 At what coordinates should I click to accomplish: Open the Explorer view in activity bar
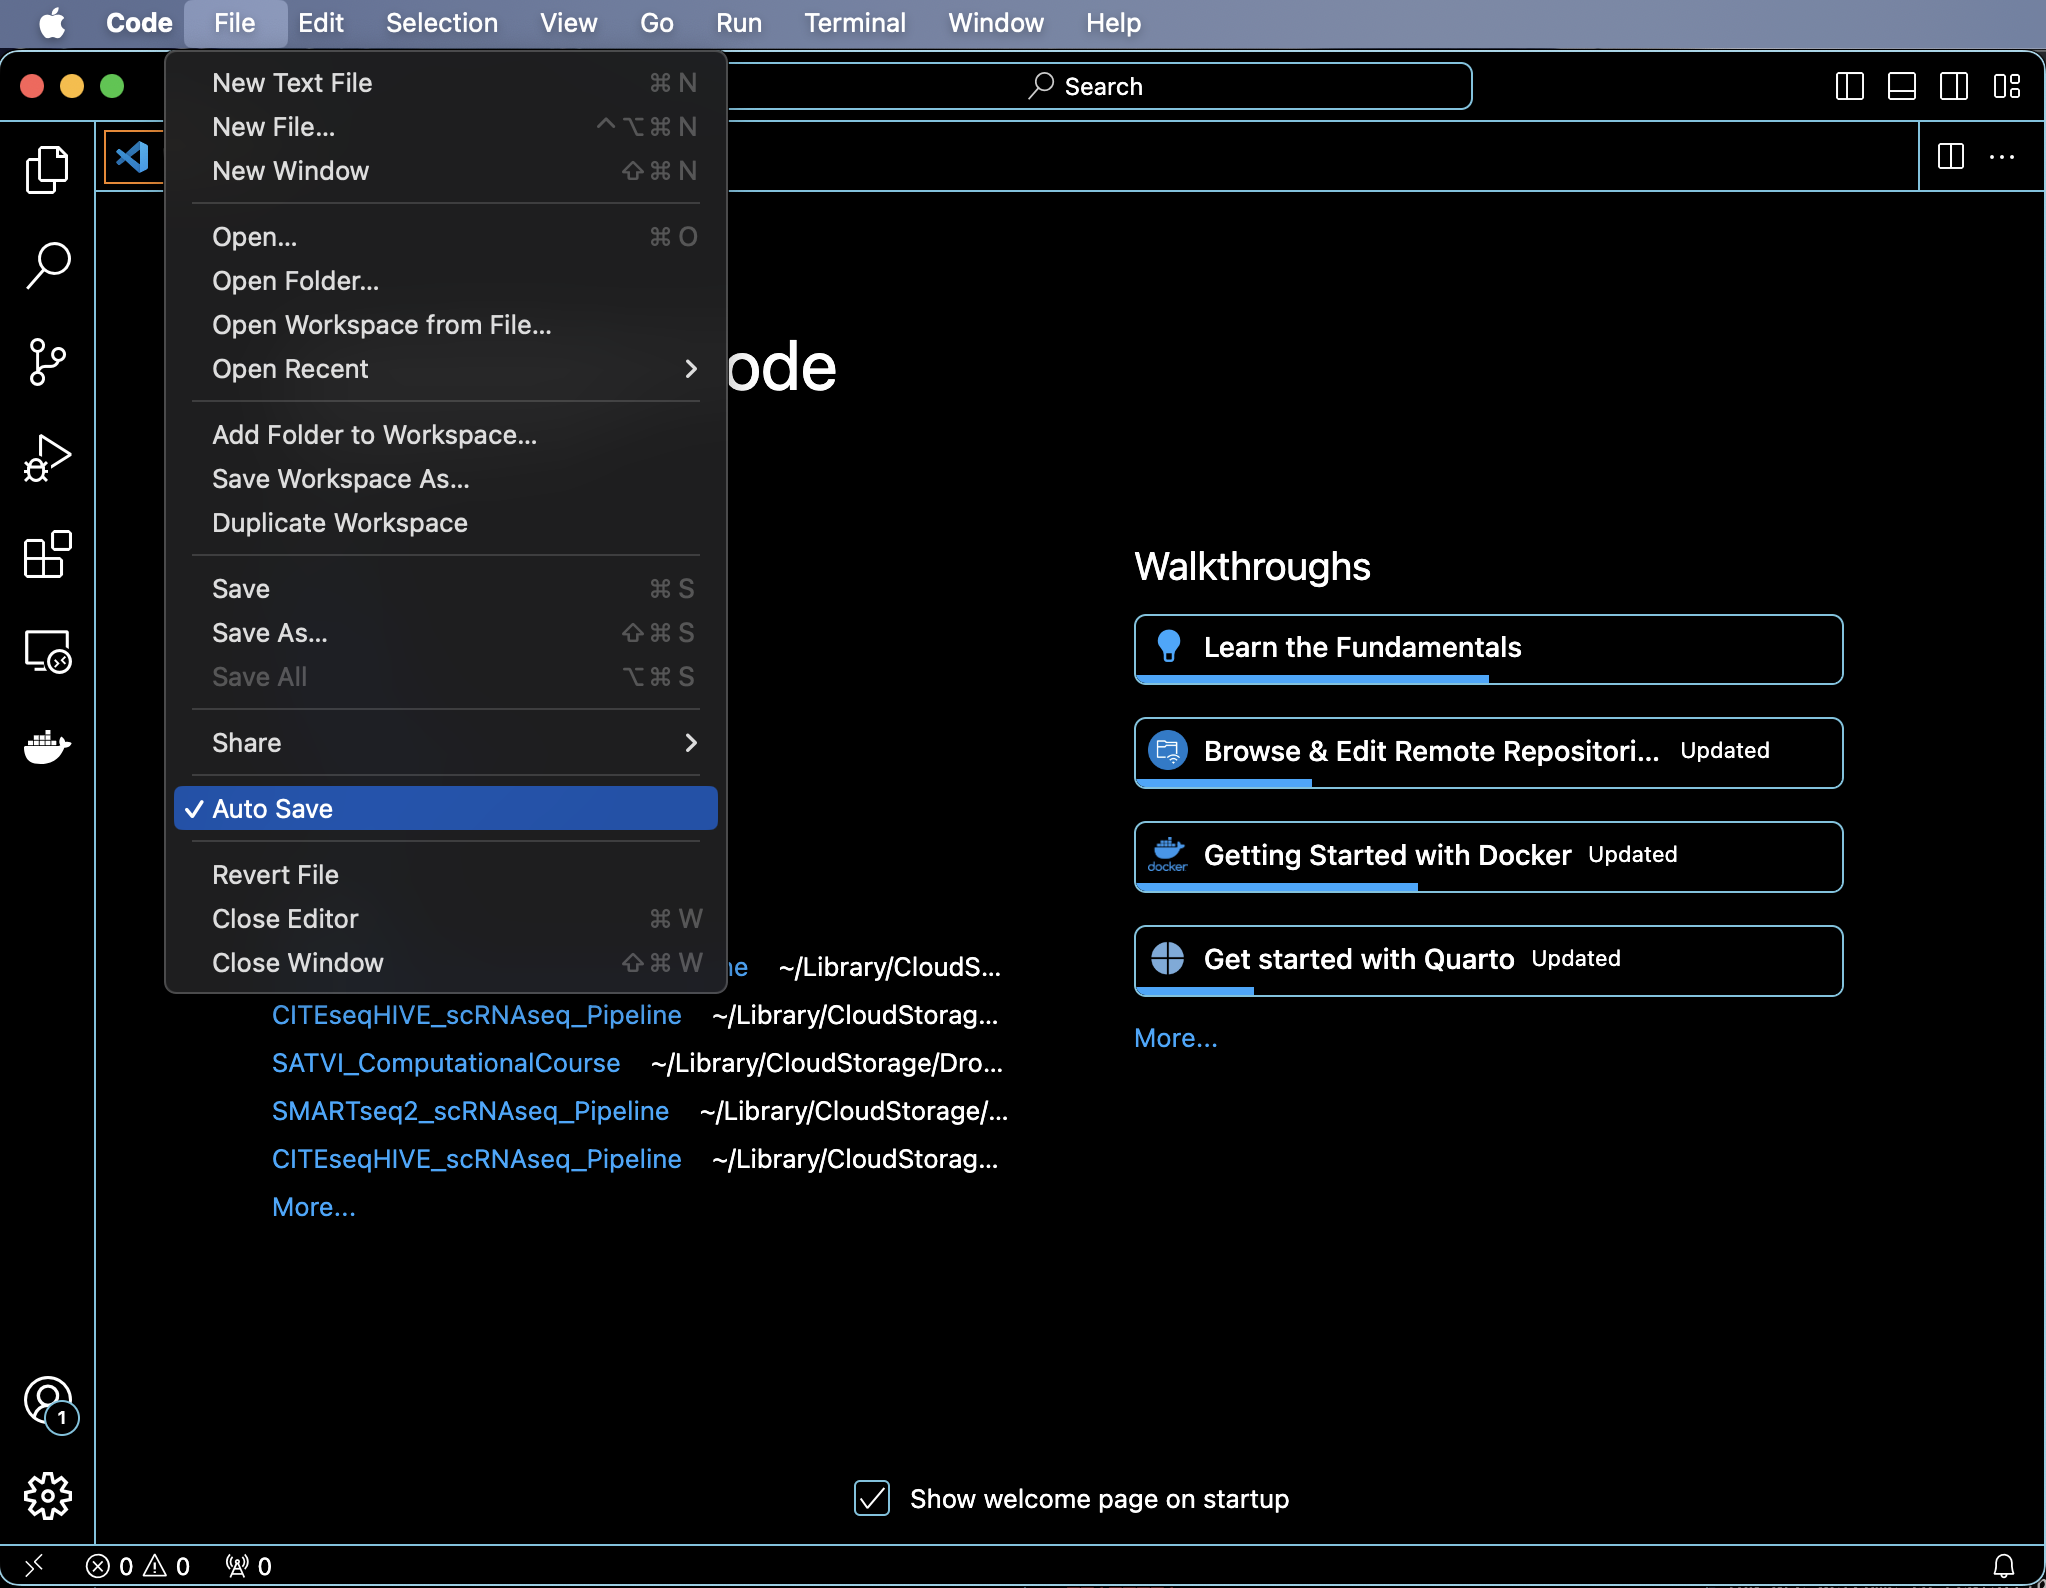pyautogui.click(x=47, y=169)
